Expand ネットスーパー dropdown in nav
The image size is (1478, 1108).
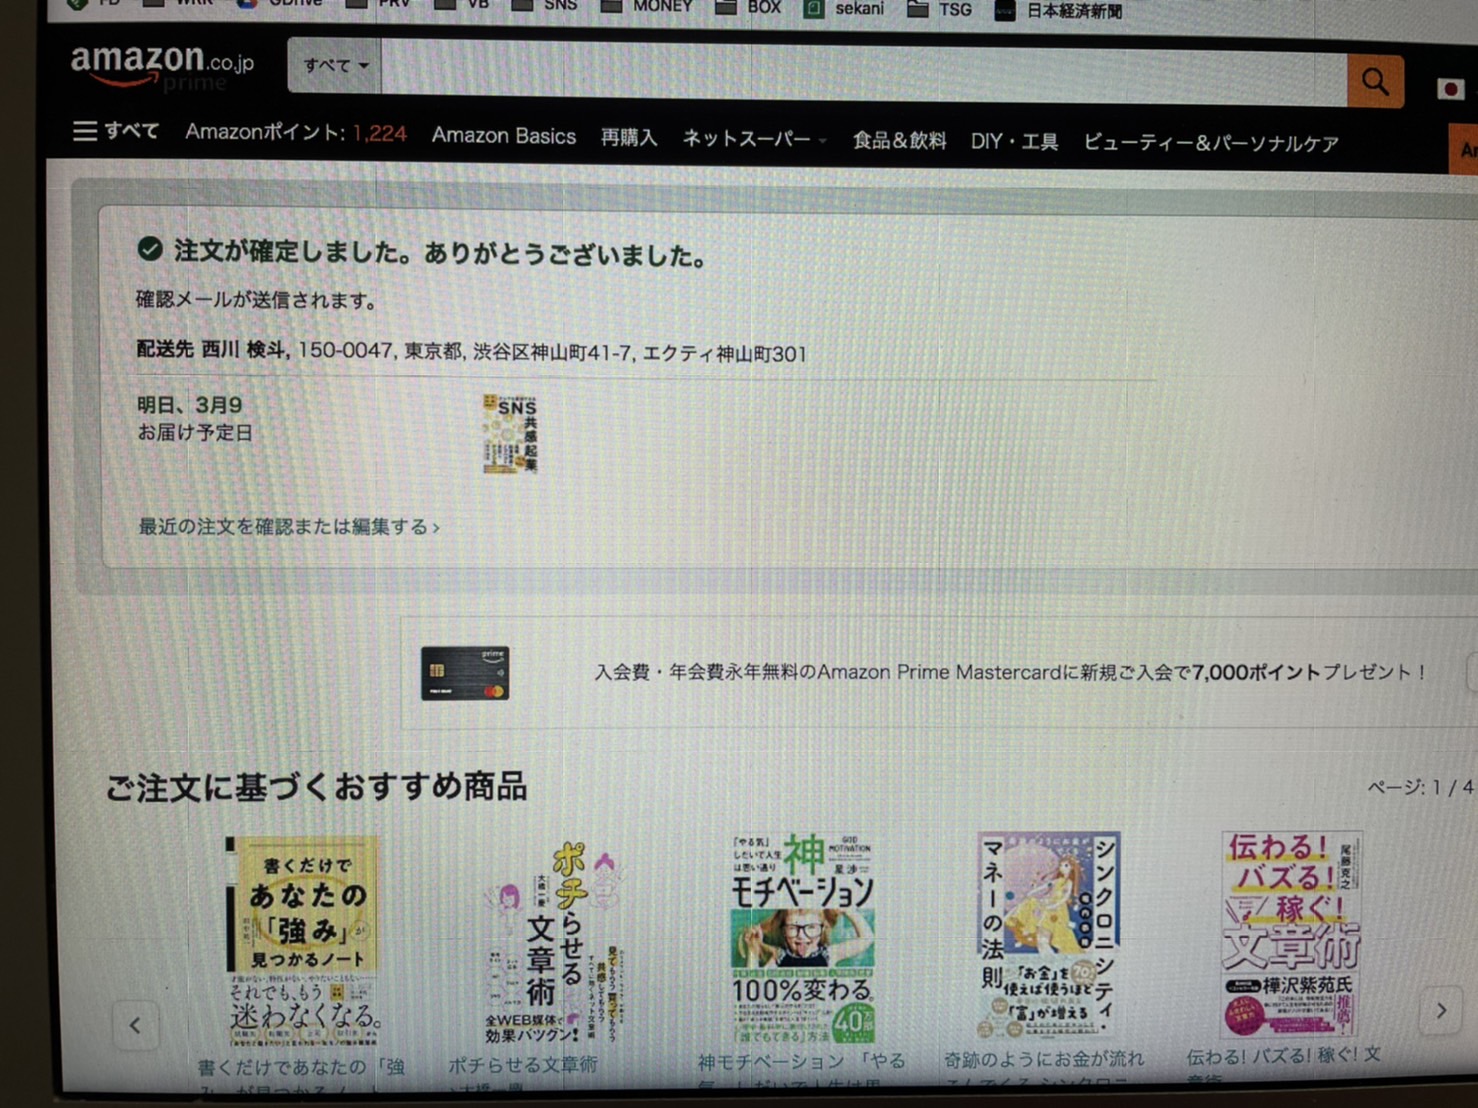(755, 139)
